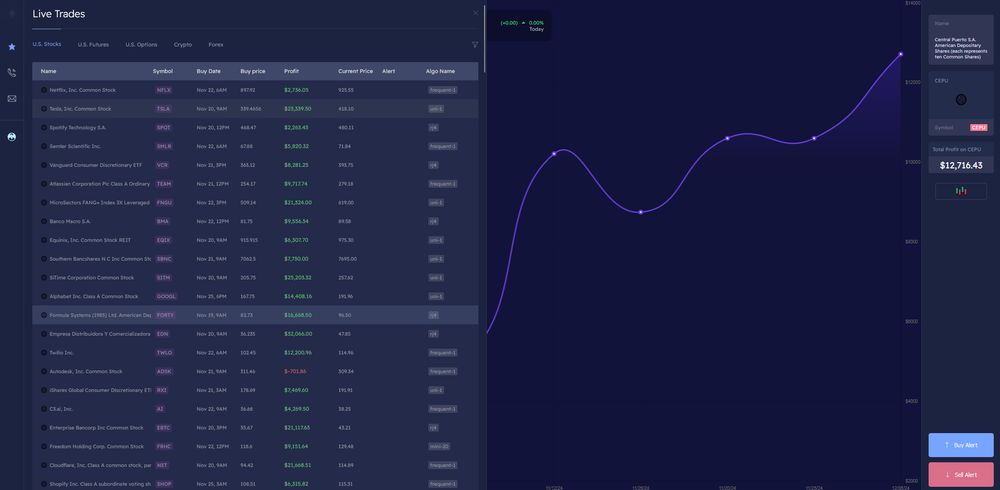This screenshot has width=1000, height=490.
Task: Open the filter funnel icon above table
Action: pos(474,45)
